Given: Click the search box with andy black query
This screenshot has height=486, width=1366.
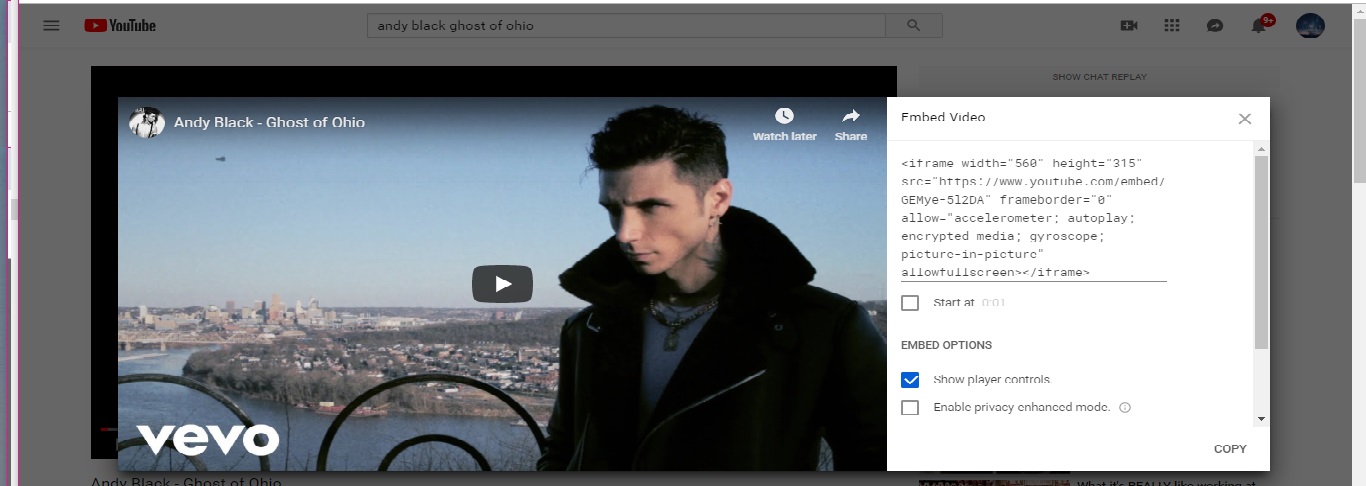Looking at the screenshot, I should [627, 25].
